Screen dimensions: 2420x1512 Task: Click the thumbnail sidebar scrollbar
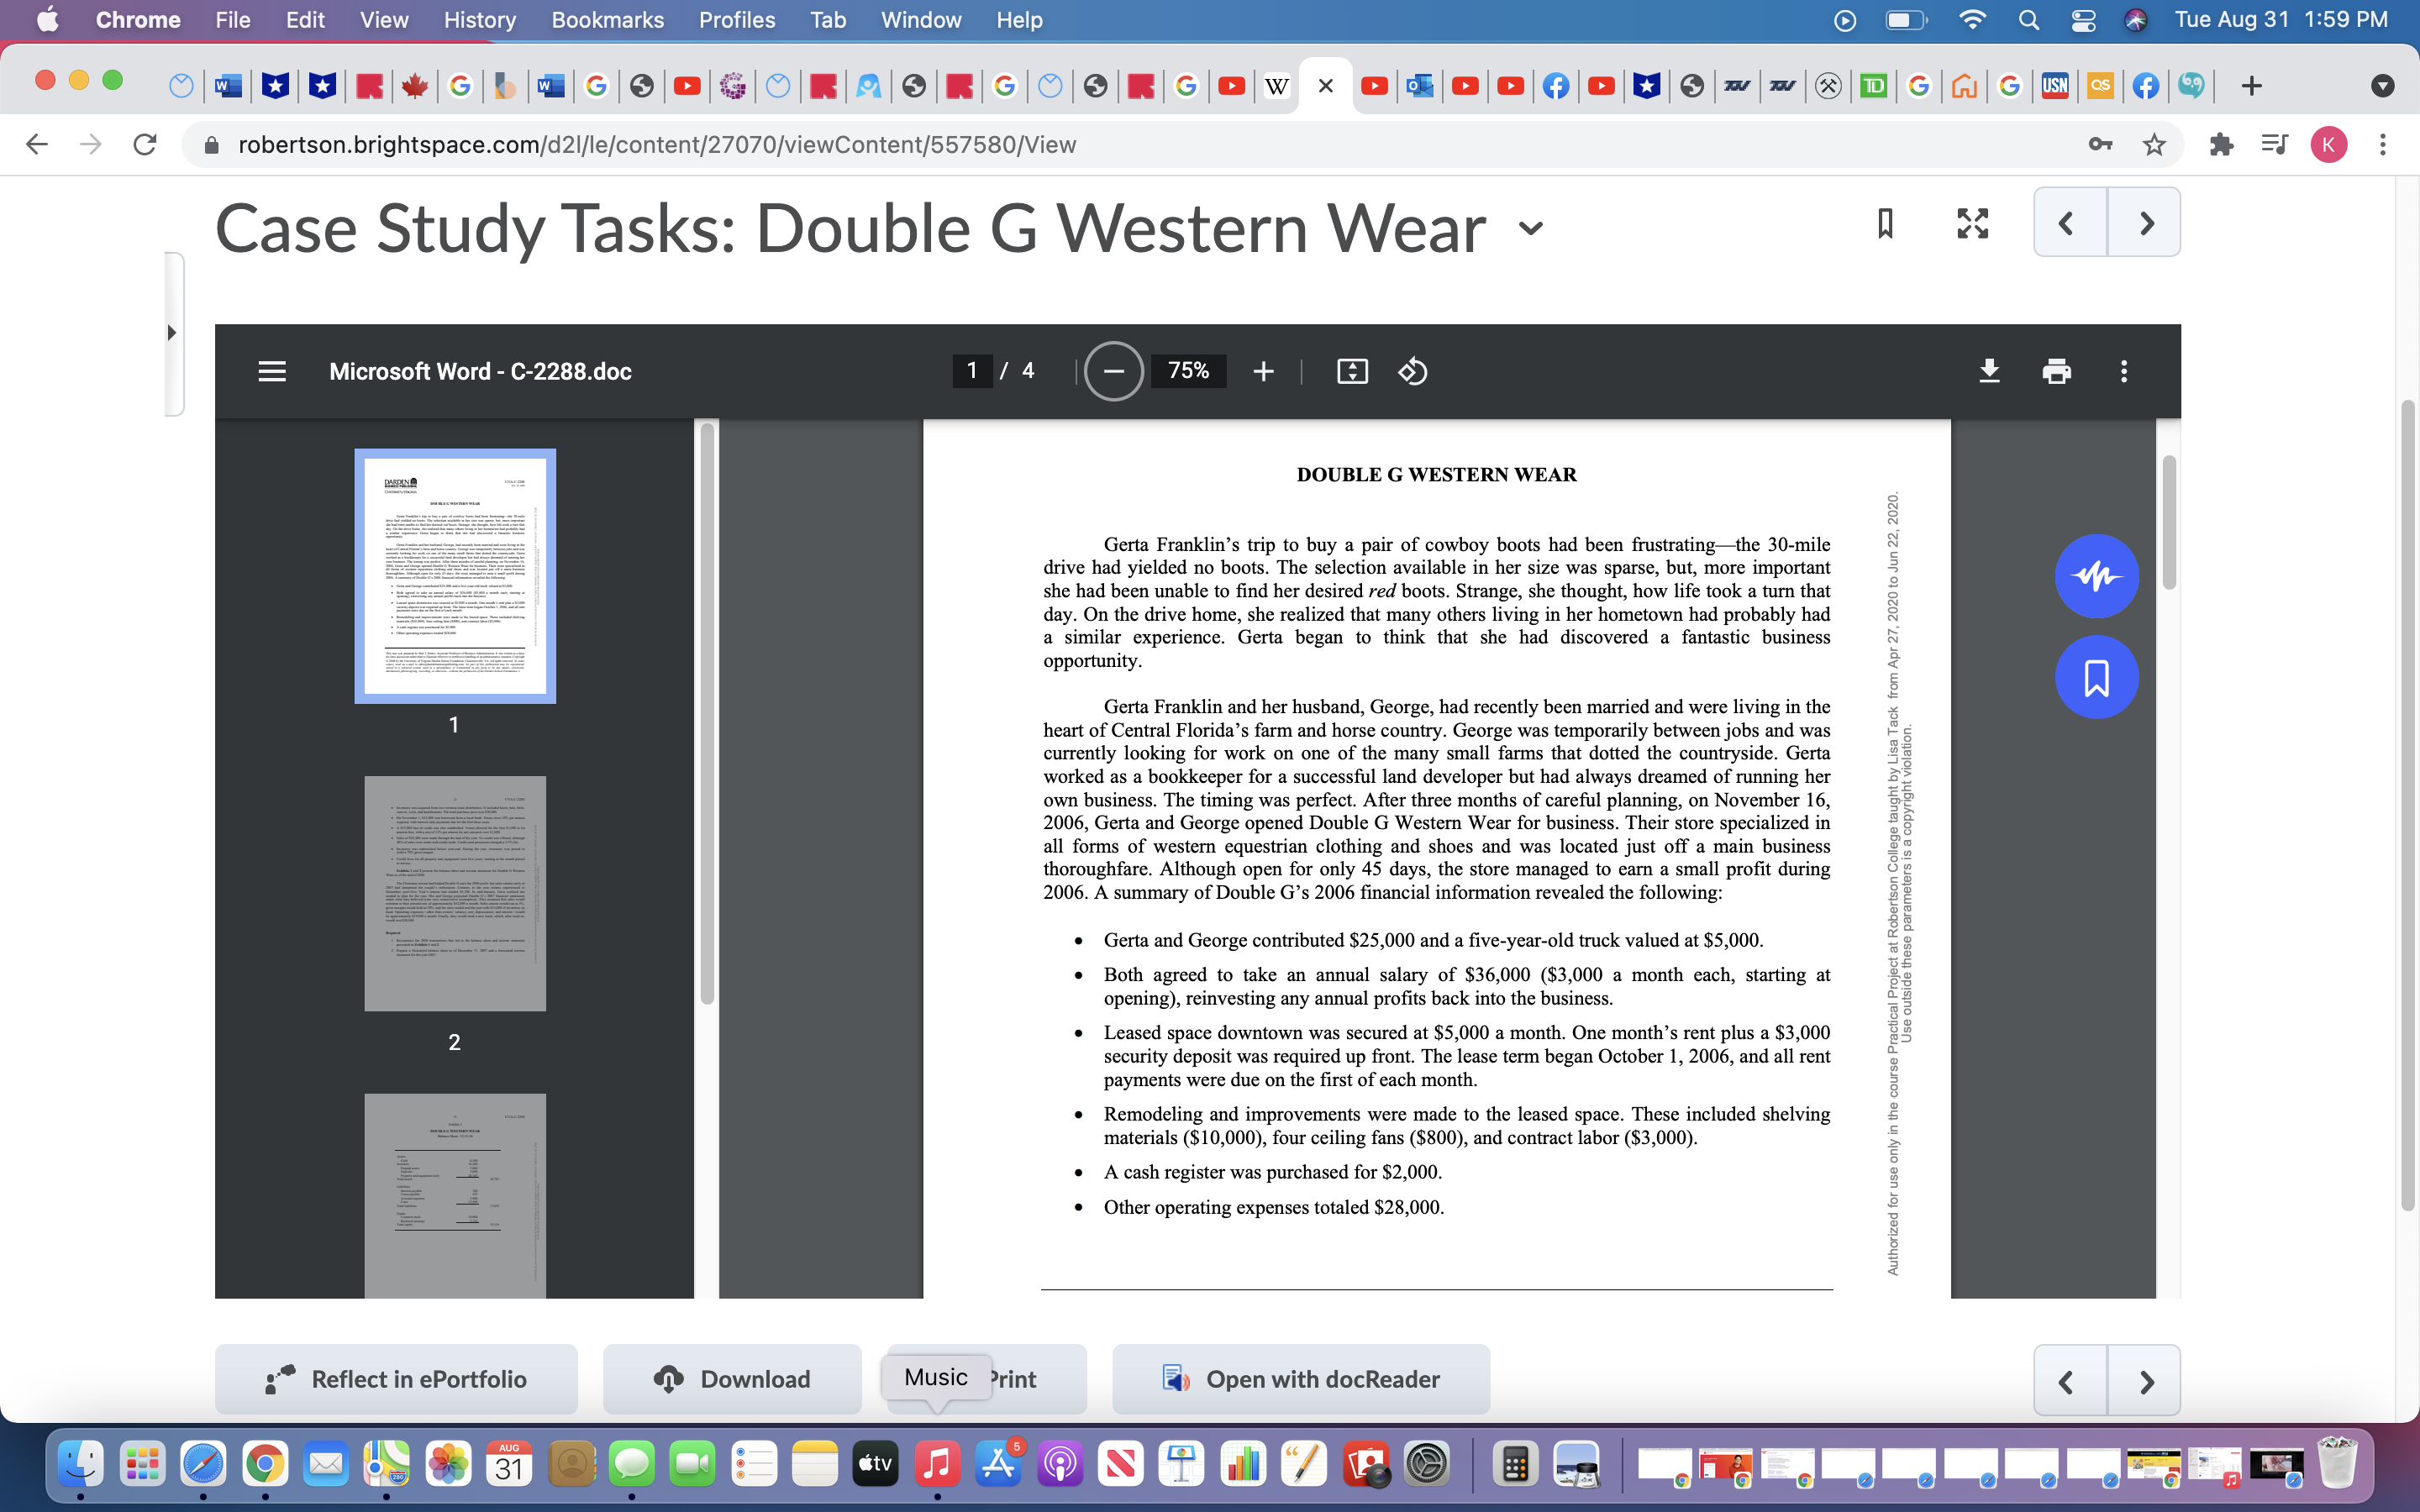[707, 712]
